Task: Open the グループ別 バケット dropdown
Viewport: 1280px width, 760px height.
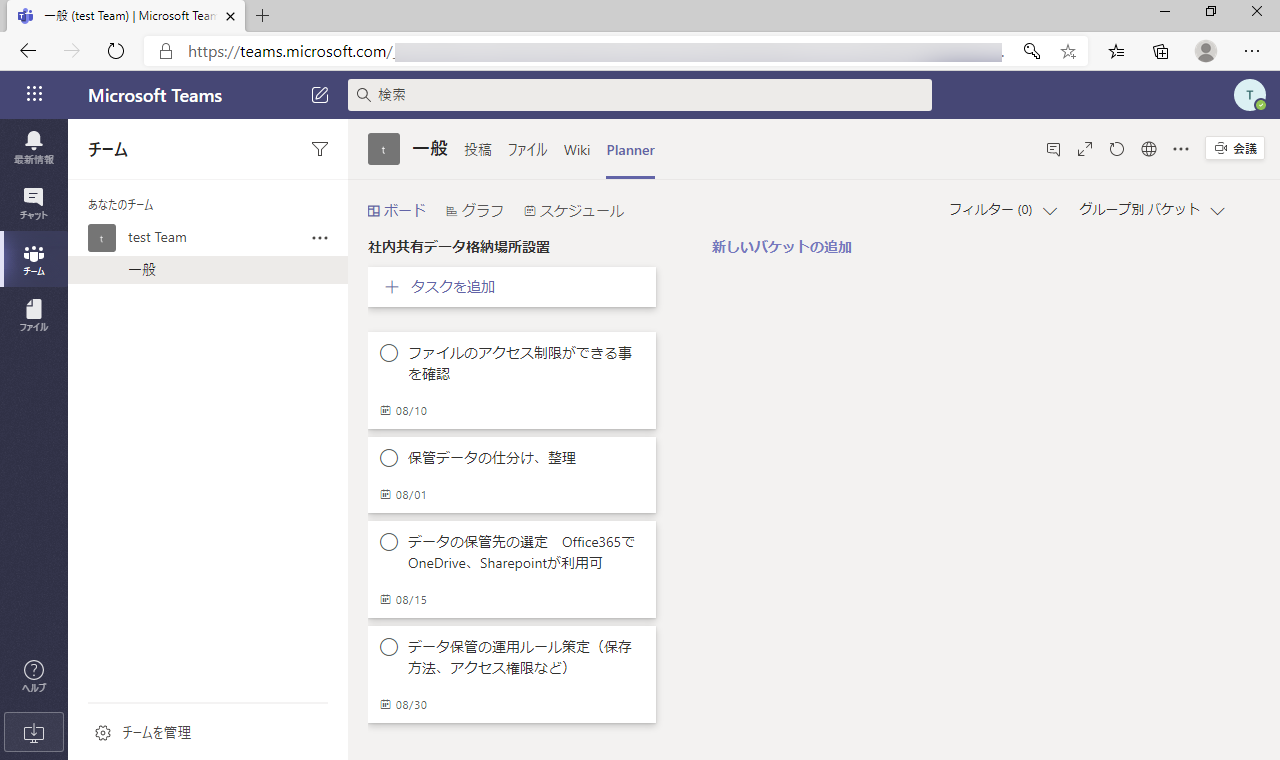Action: pyautogui.click(x=1152, y=210)
